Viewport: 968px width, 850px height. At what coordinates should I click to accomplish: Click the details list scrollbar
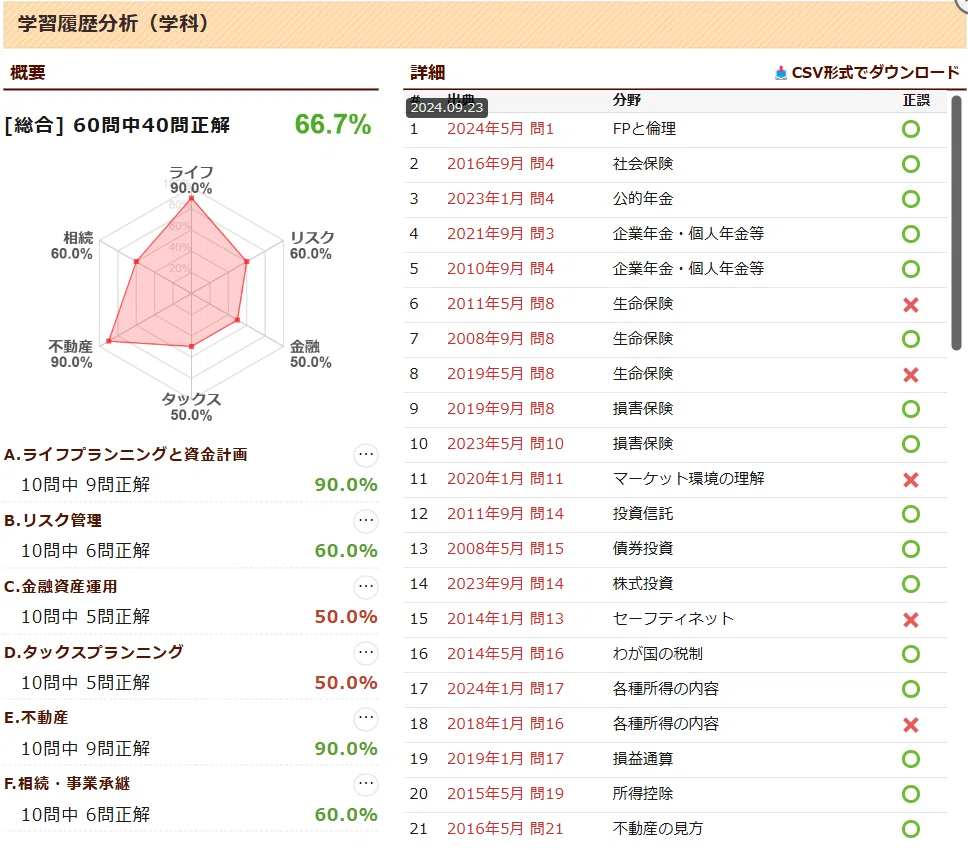click(x=956, y=223)
